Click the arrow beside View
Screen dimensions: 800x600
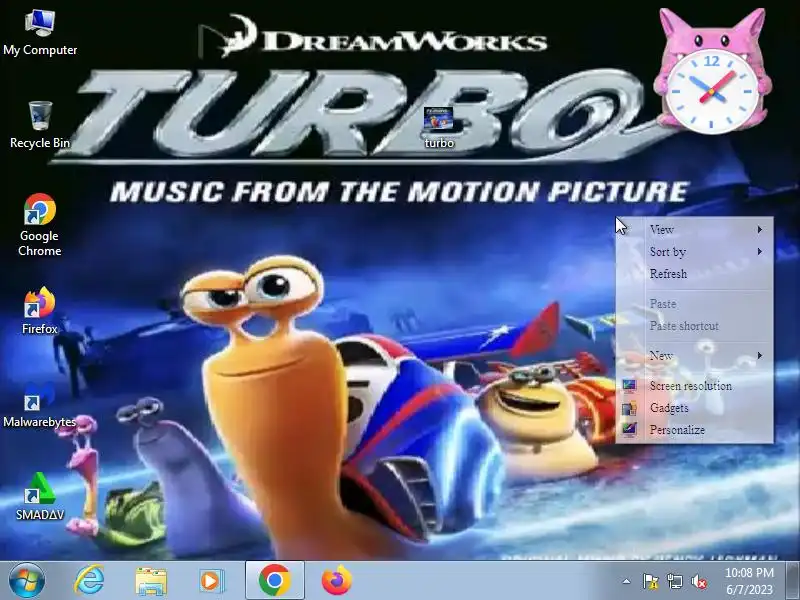pos(760,230)
